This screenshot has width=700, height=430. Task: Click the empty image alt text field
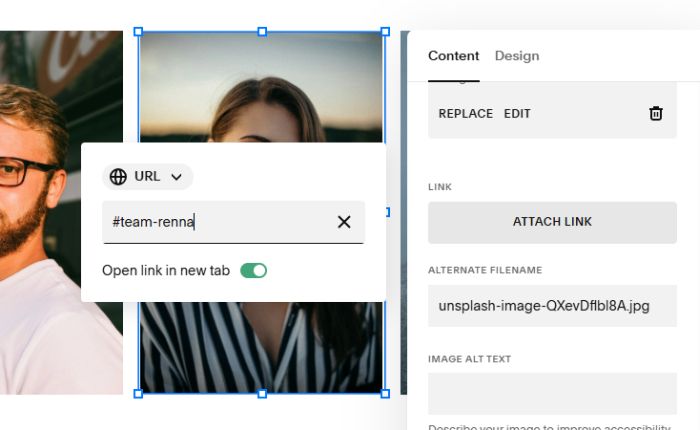click(552, 394)
